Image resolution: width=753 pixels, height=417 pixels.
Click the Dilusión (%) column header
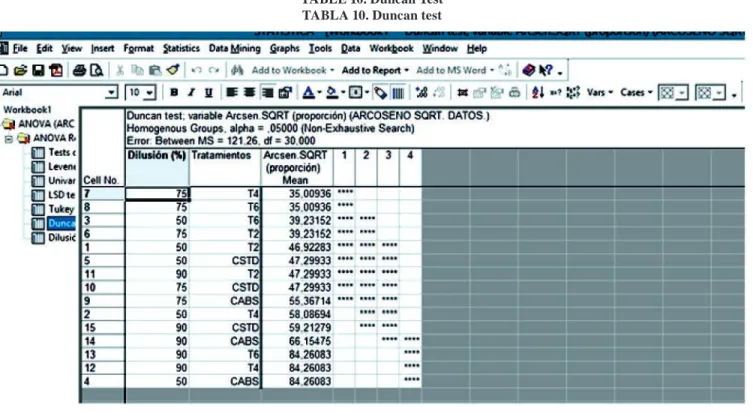point(157,167)
